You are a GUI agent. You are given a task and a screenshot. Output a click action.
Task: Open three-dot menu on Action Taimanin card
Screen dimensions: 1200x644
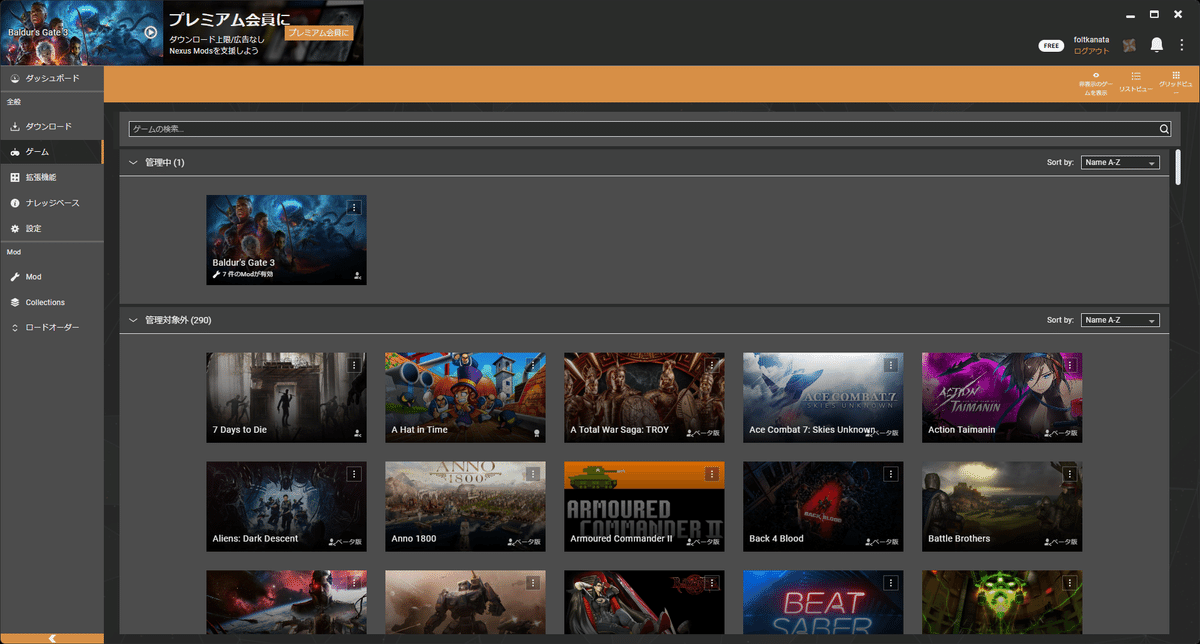pyautogui.click(x=1069, y=365)
